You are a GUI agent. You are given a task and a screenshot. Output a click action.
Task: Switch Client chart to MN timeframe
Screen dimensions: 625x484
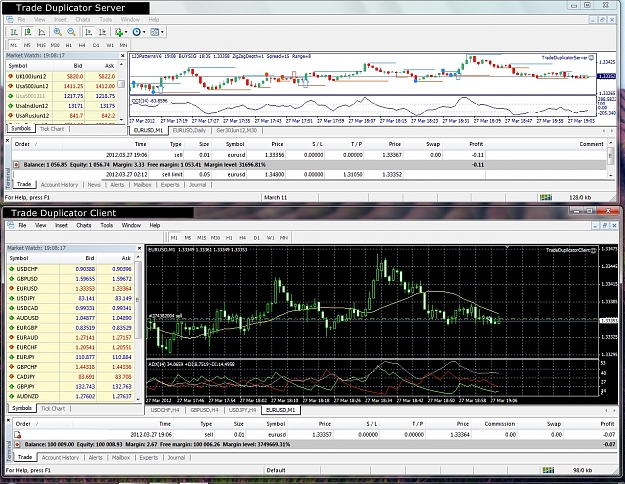[x=283, y=238]
